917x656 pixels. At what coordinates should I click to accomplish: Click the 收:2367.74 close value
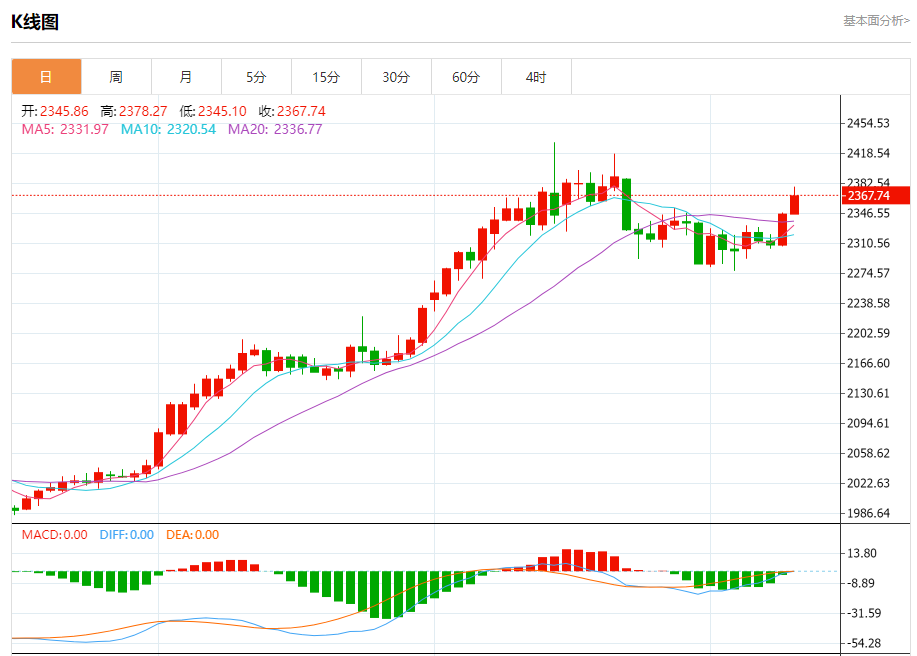tap(292, 111)
